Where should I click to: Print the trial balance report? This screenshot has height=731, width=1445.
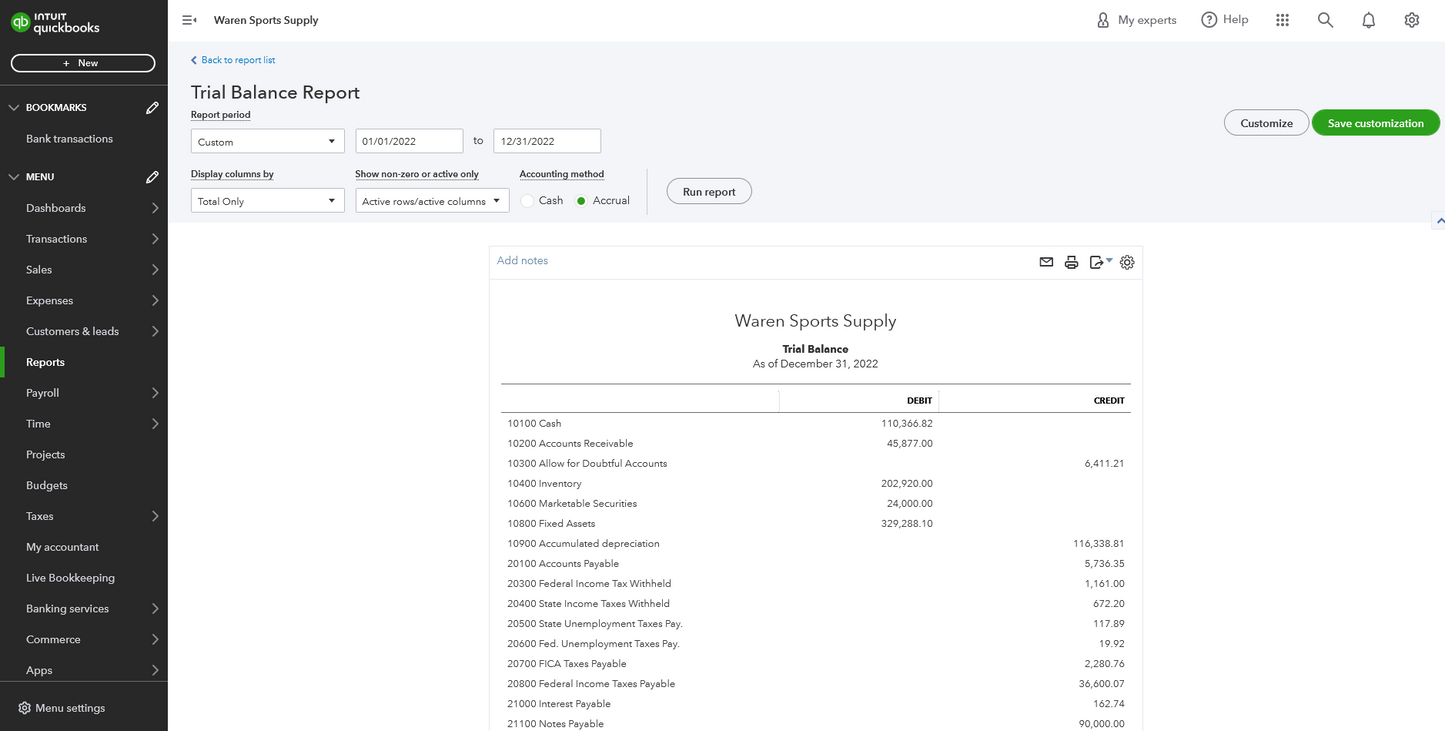1071,262
